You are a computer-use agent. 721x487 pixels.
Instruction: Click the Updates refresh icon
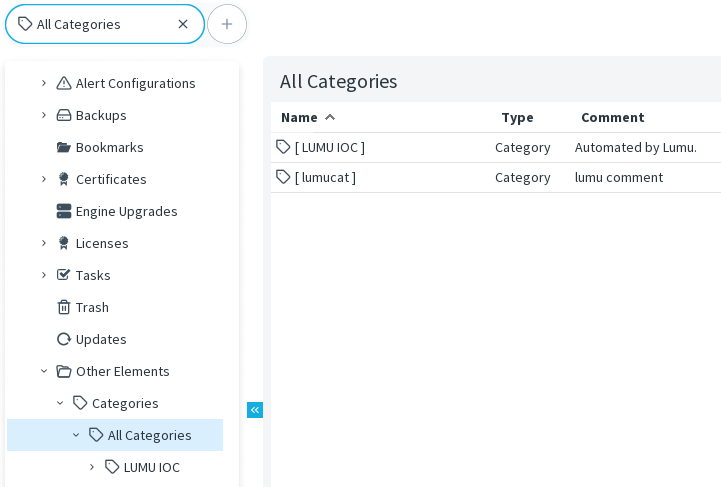point(64,339)
